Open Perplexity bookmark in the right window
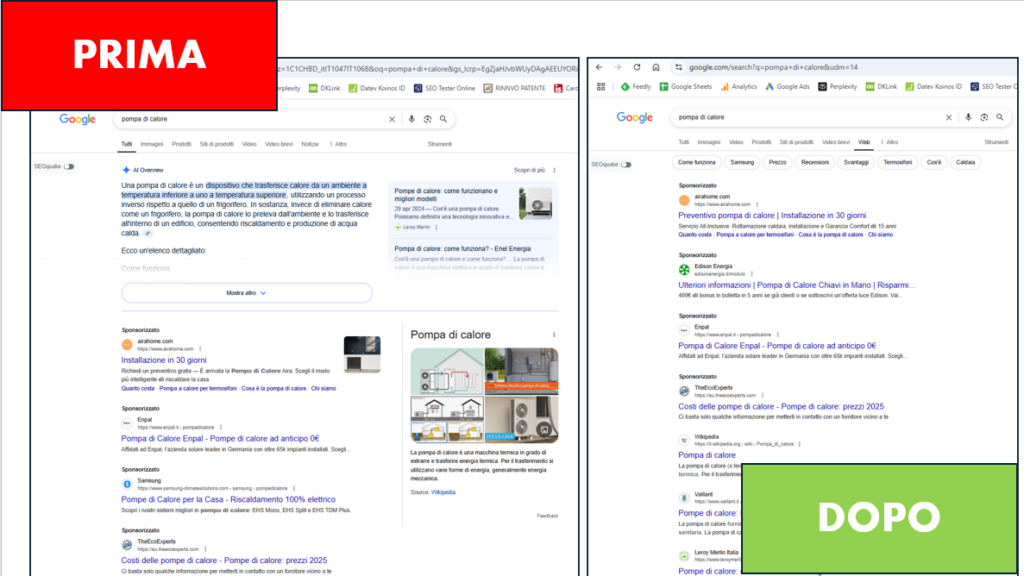The height and width of the screenshot is (576, 1024). click(838, 86)
